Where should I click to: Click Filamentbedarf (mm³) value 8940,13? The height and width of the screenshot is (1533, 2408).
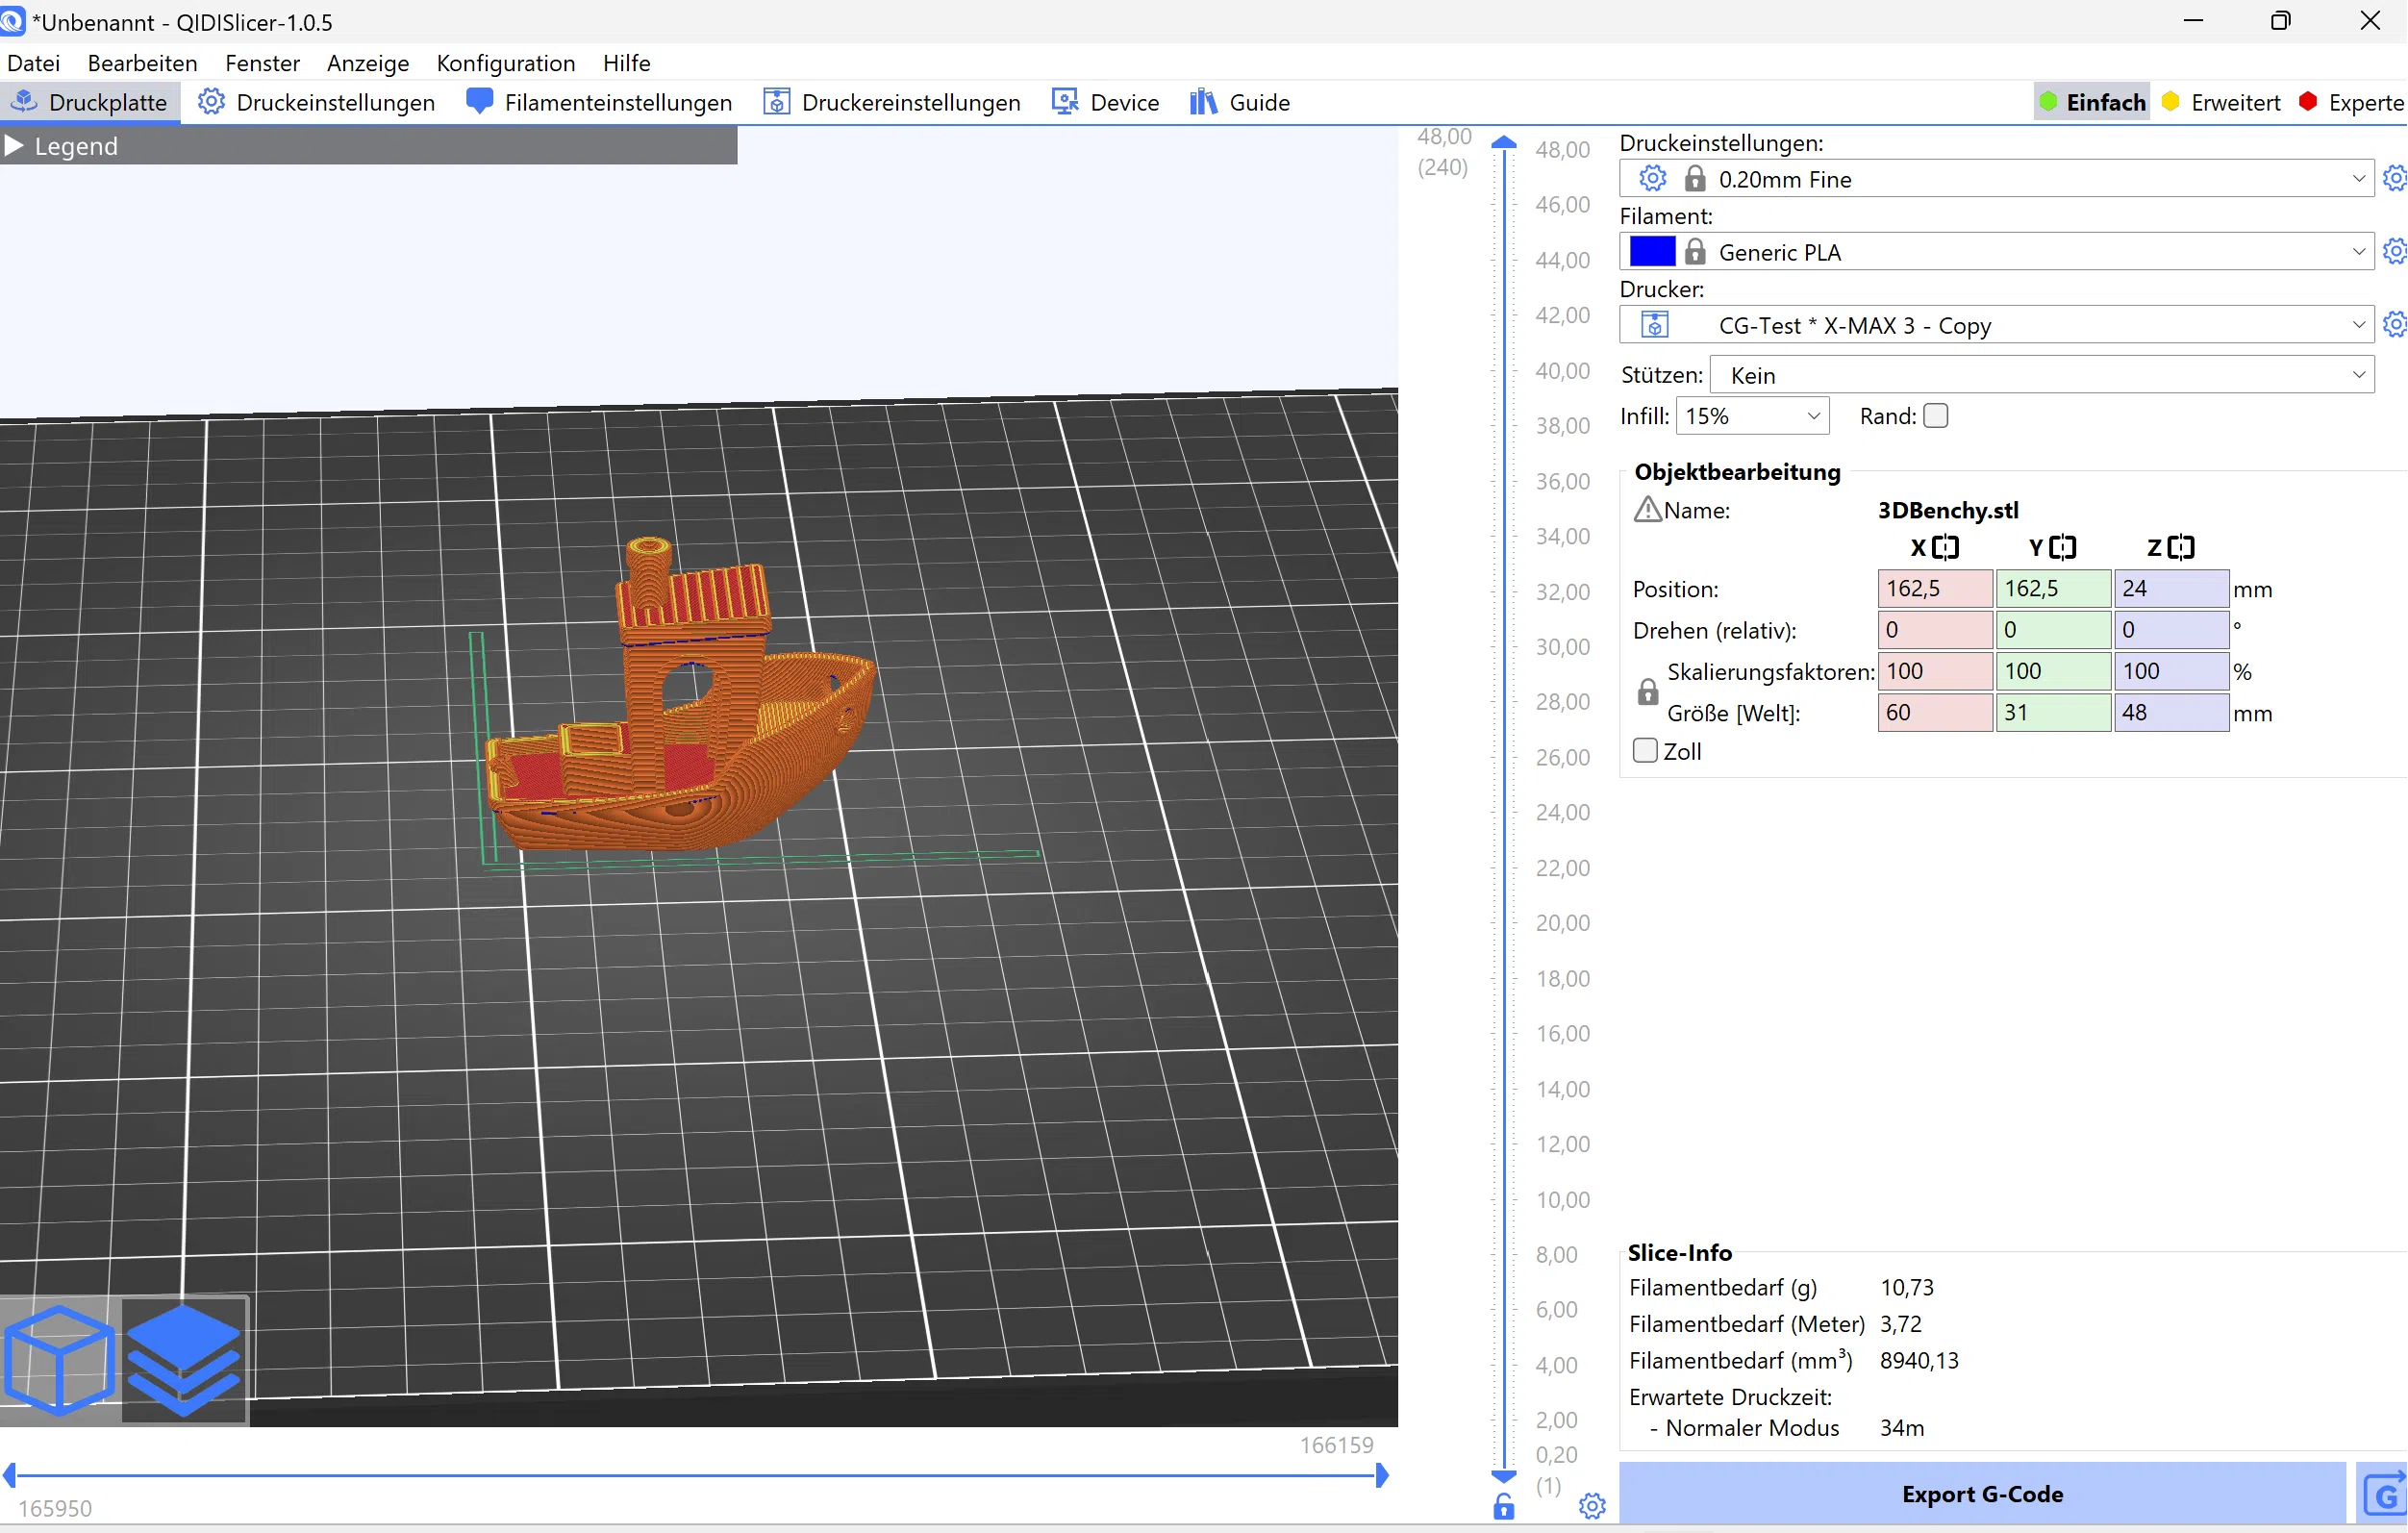tap(1919, 1360)
